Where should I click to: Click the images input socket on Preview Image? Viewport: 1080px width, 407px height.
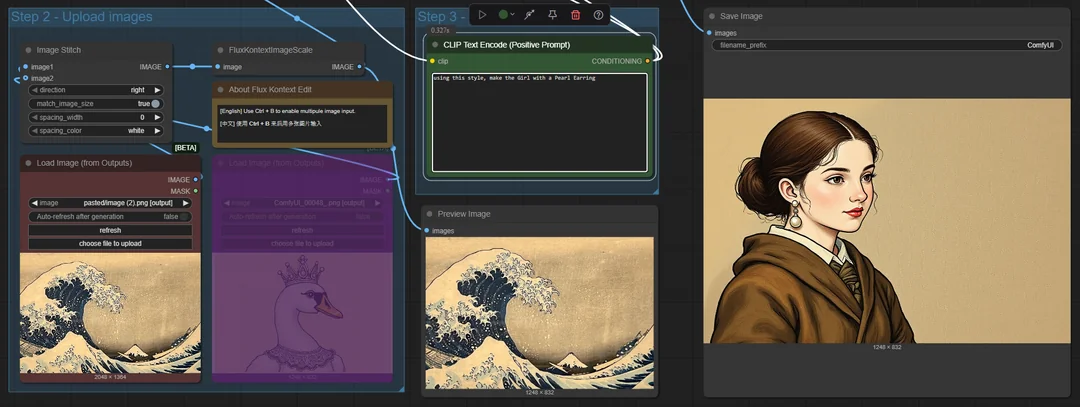[x=426, y=230]
